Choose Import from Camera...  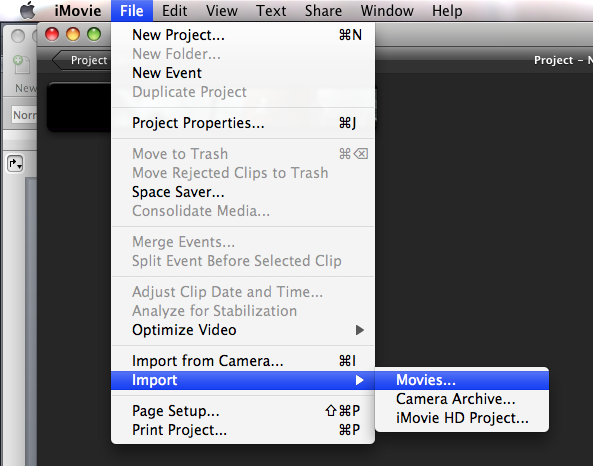(x=243, y=361)
